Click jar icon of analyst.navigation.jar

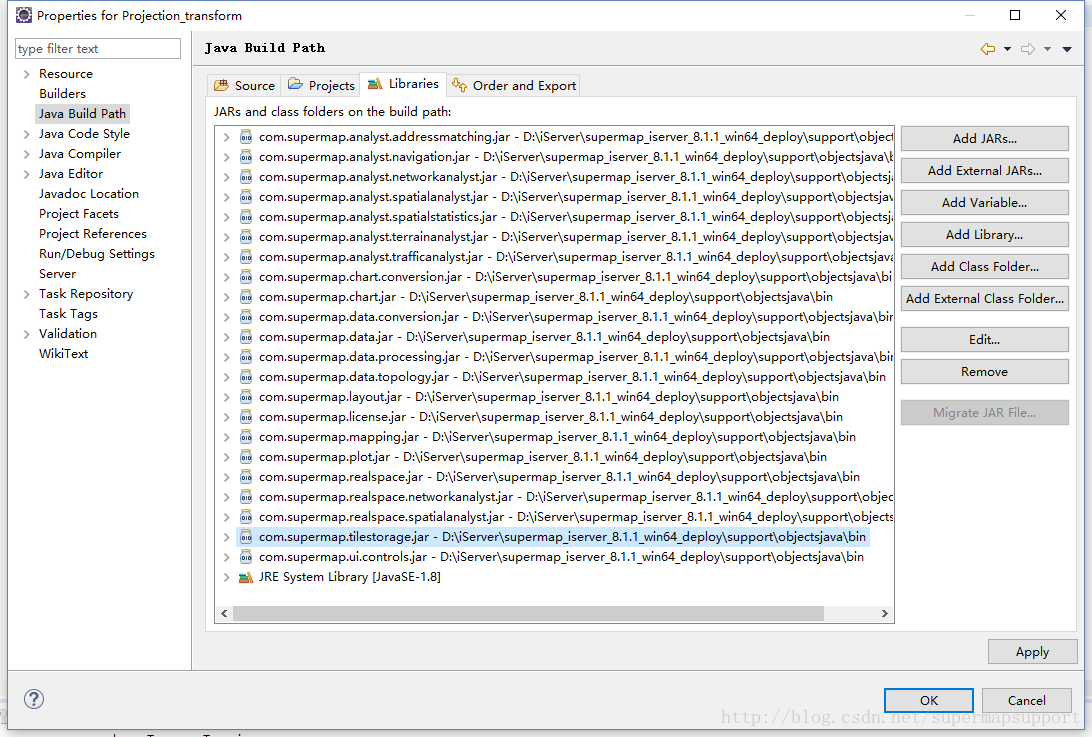tap(246, 157)
